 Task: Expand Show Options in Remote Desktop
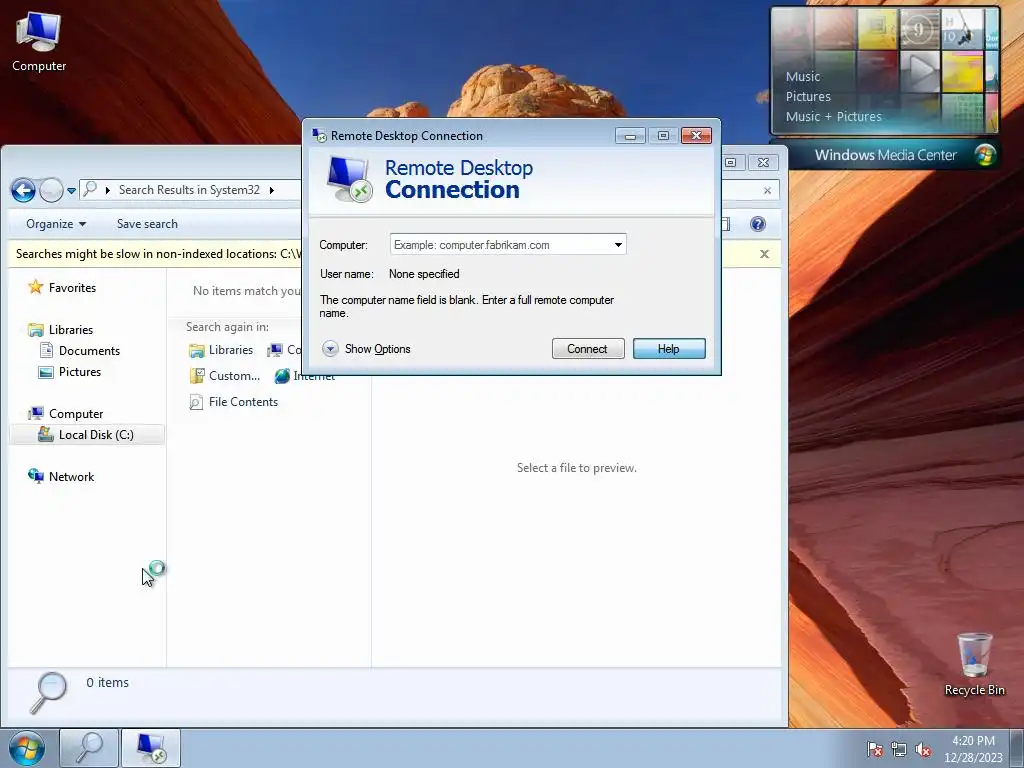point(366,349)
